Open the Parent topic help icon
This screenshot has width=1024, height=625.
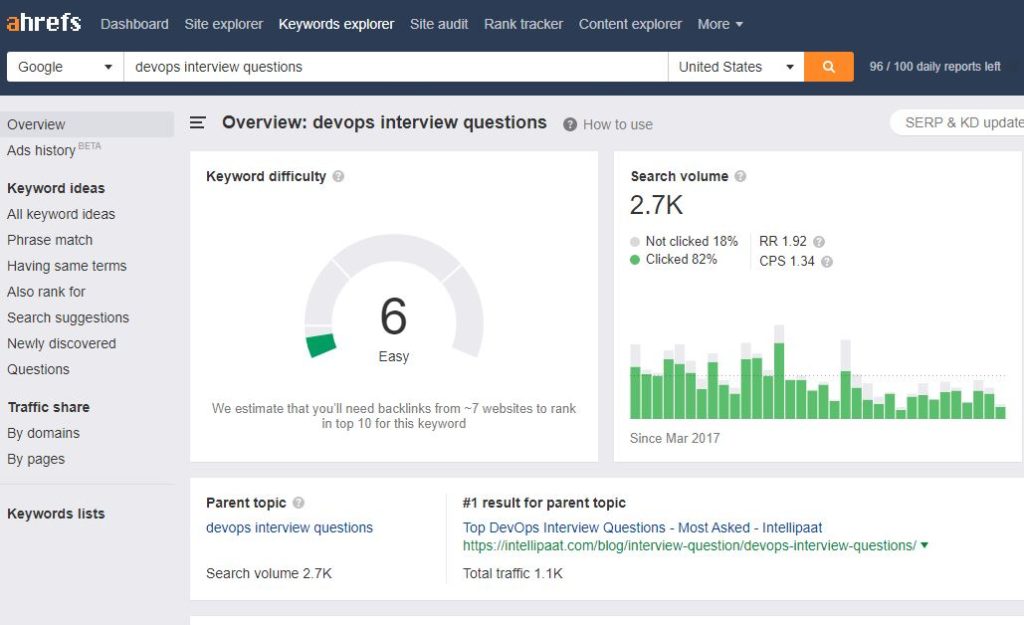point(298,503)
